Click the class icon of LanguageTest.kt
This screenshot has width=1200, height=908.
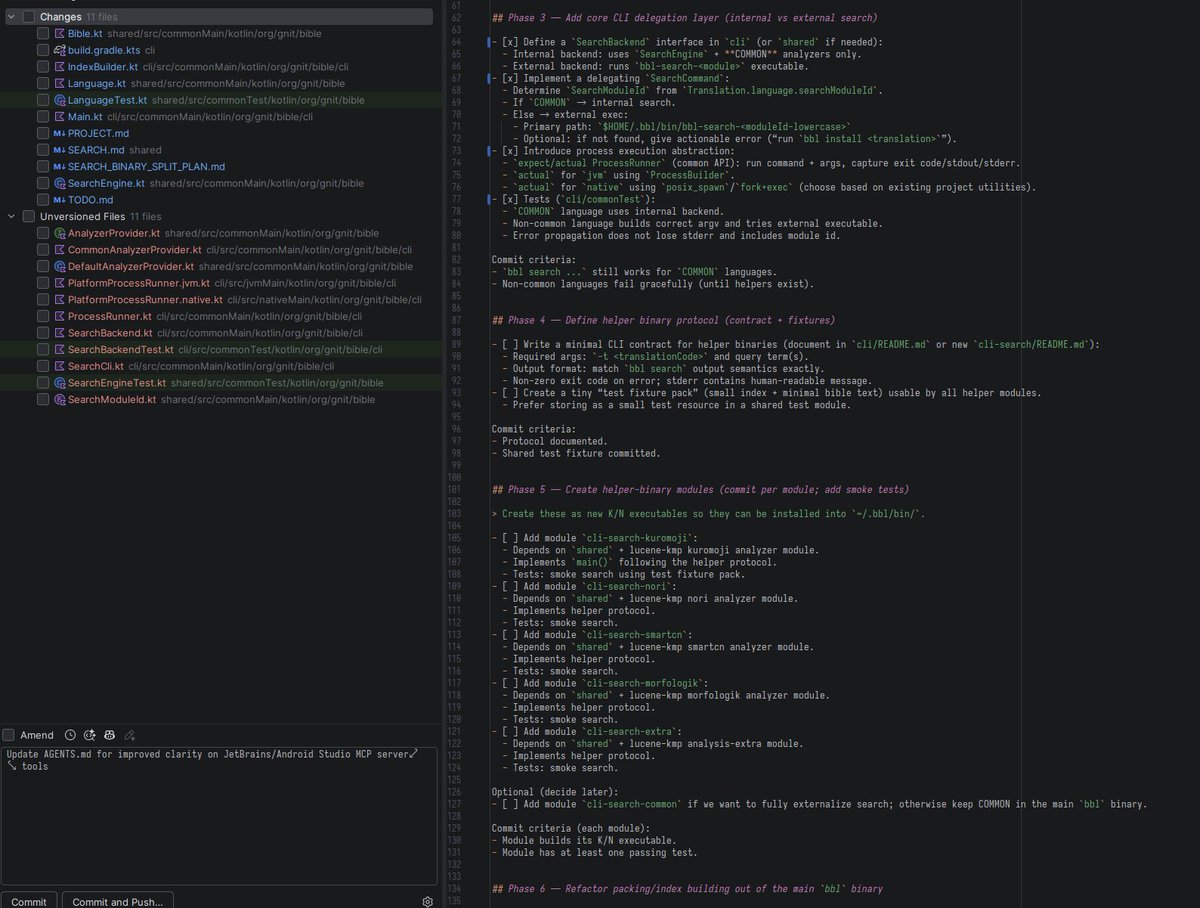pyautogui.click(x=60, y=100)
